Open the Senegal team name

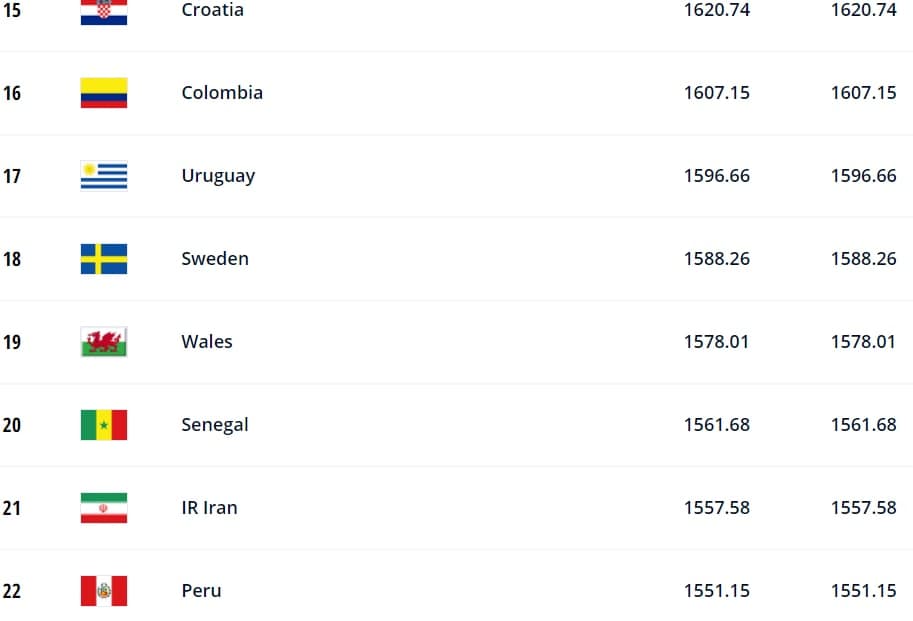point(215,425)
